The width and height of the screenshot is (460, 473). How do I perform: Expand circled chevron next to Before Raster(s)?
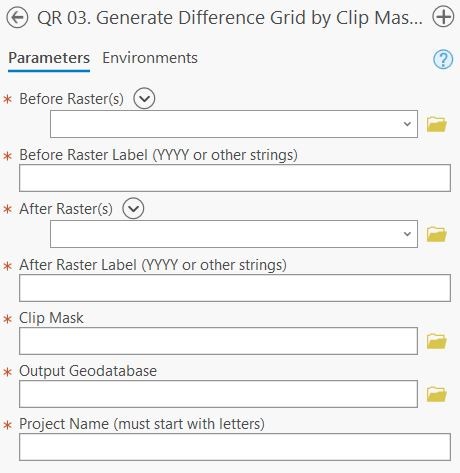point(144,98)
